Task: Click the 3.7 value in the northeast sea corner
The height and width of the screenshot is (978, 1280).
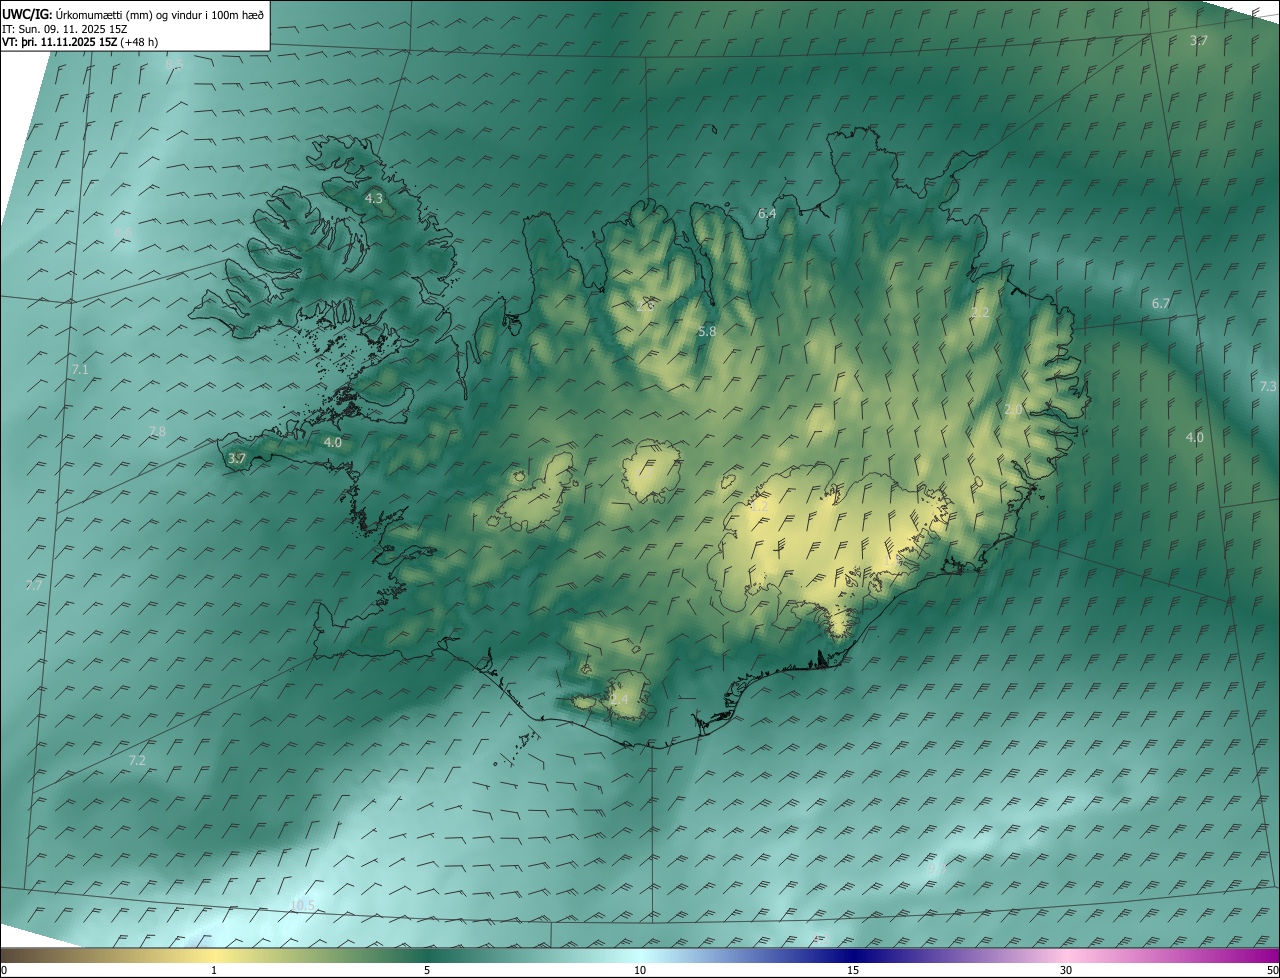Action: point(1199,41)
